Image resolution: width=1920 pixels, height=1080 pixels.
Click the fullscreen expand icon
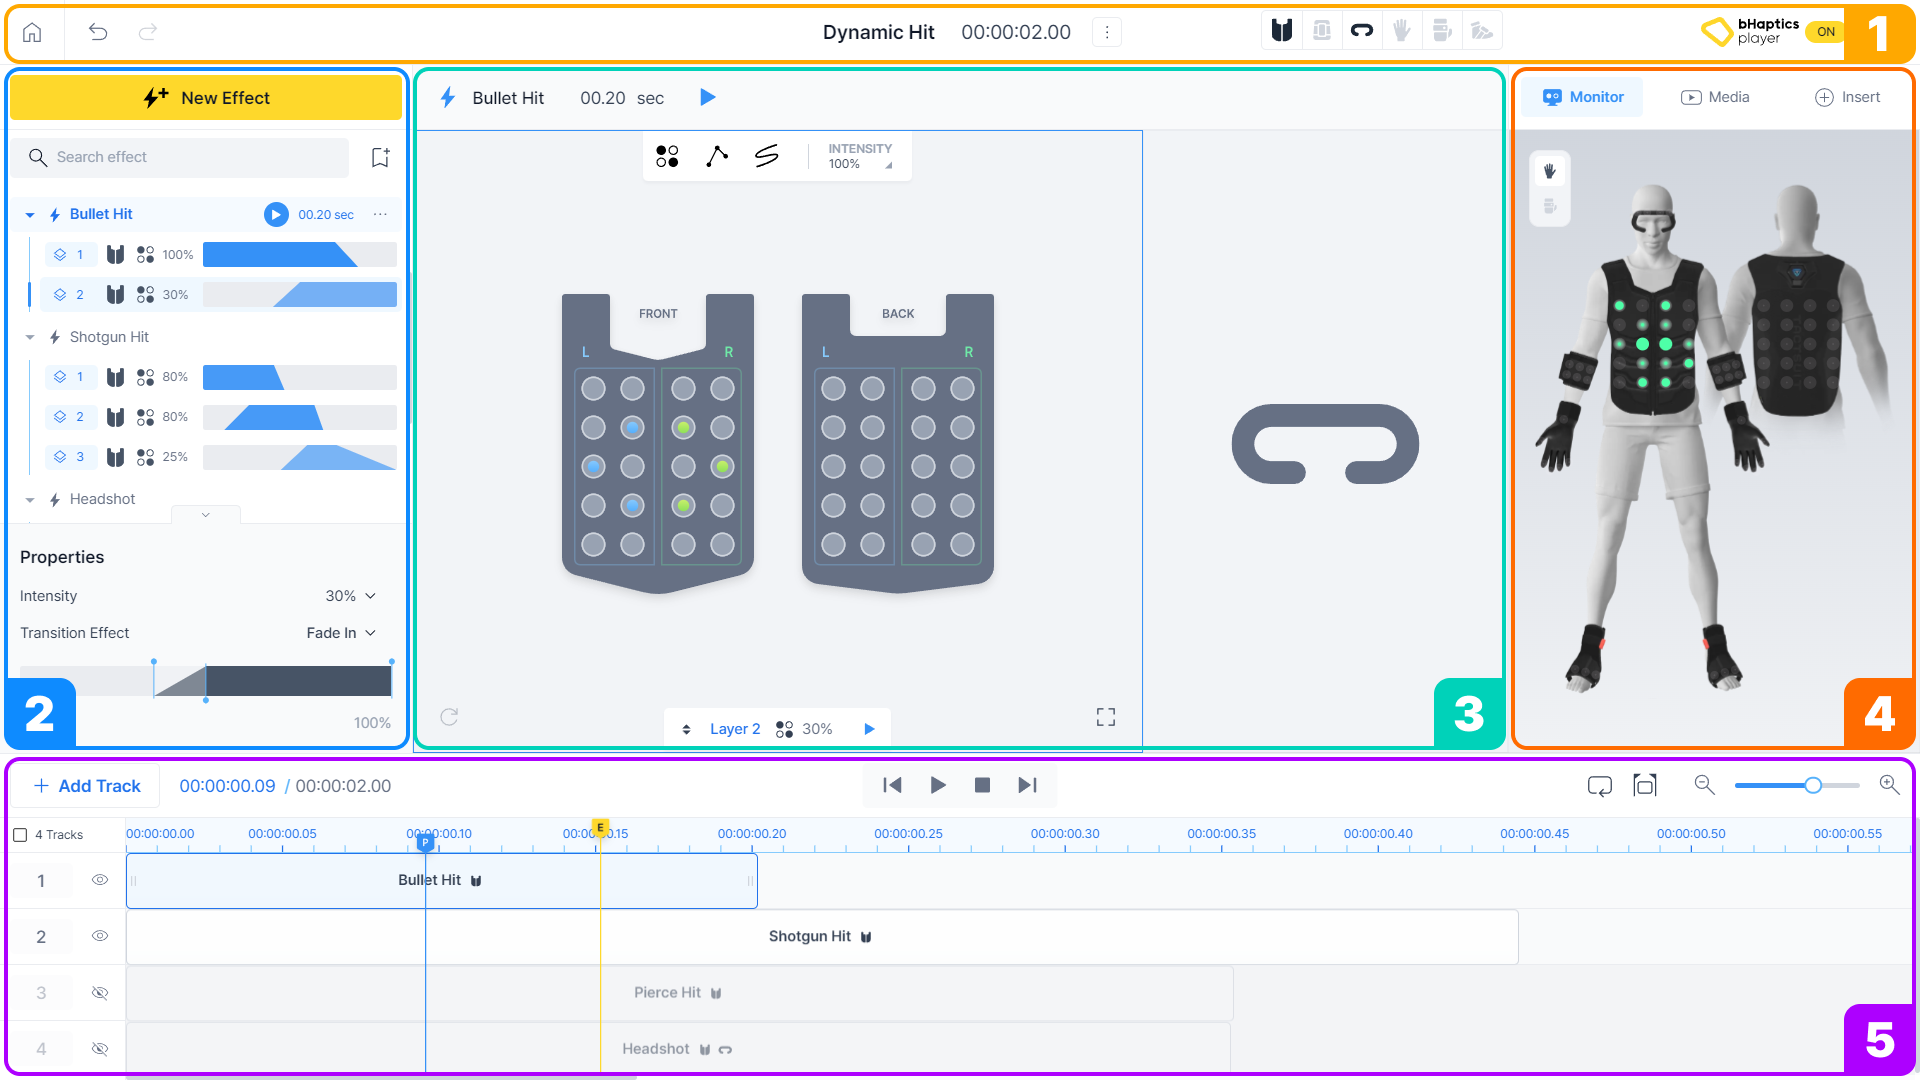click(x=1106, y=717)
